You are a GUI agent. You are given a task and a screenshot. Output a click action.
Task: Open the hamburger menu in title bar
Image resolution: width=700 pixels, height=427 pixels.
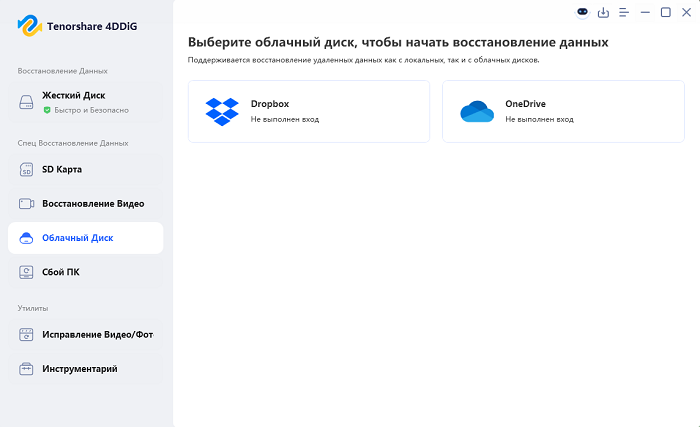pos(624,13)
